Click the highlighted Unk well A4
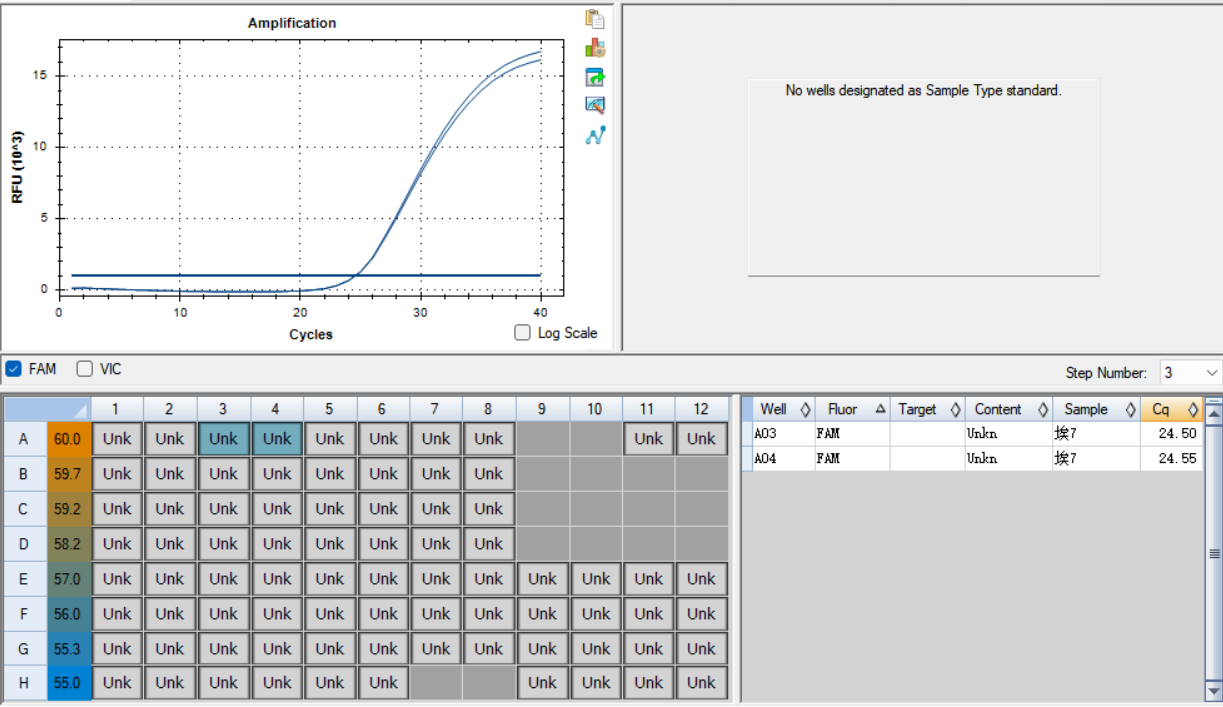This screenshot has height=707, width=1223. click(277, 438)
